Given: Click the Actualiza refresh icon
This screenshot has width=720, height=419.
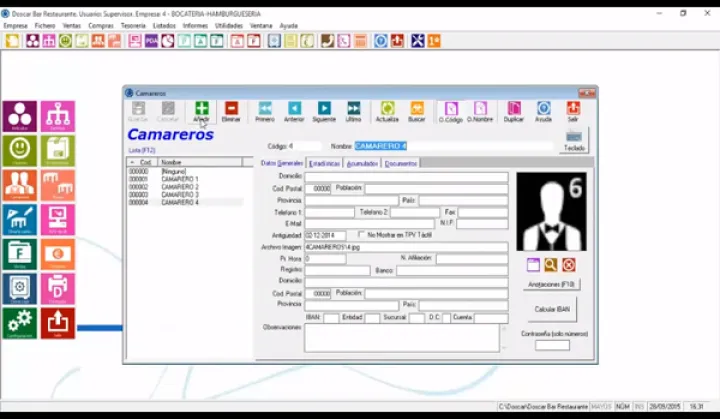Looking at the screenshot, I should 386,108.
